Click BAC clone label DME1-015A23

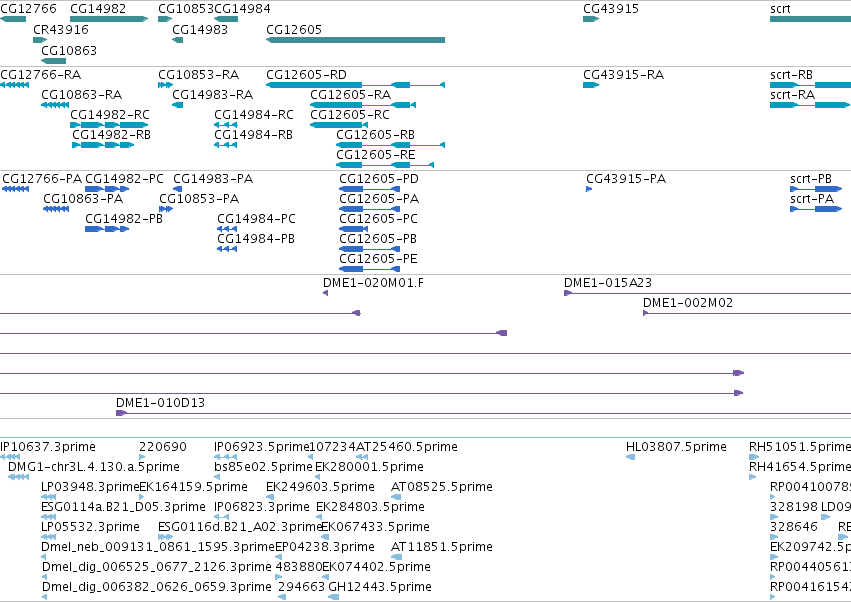pyautogui.click(x=608, y=283)
